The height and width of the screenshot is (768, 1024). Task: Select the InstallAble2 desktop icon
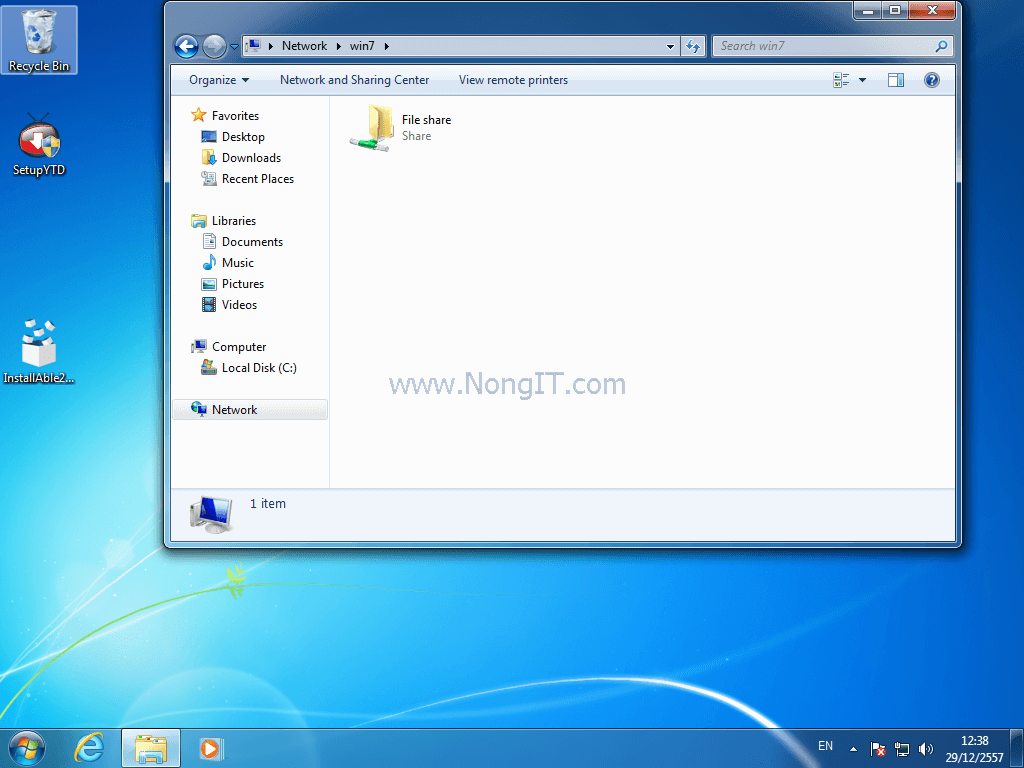click(39, 351)
